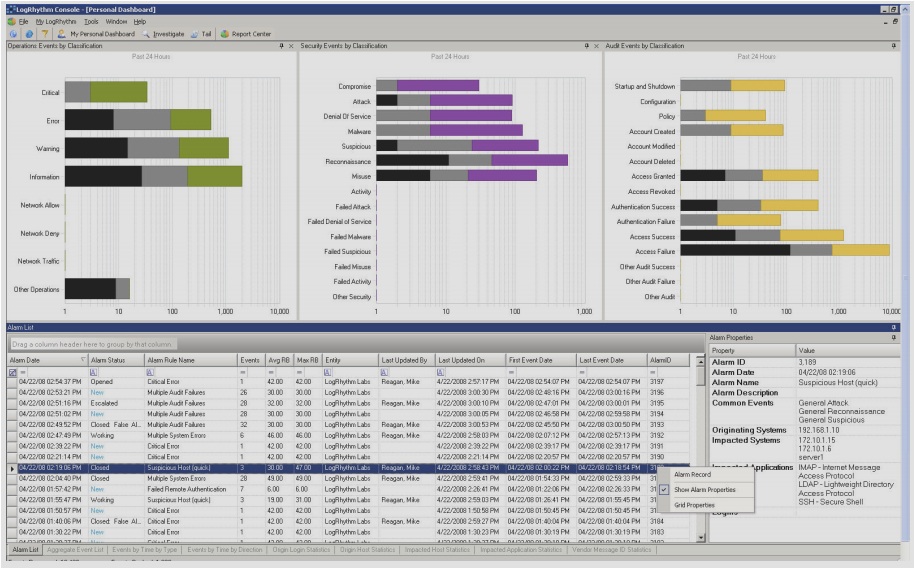Click the green segment of the Critical bar
Screen dimensions: 915x569
pos(118,92)
